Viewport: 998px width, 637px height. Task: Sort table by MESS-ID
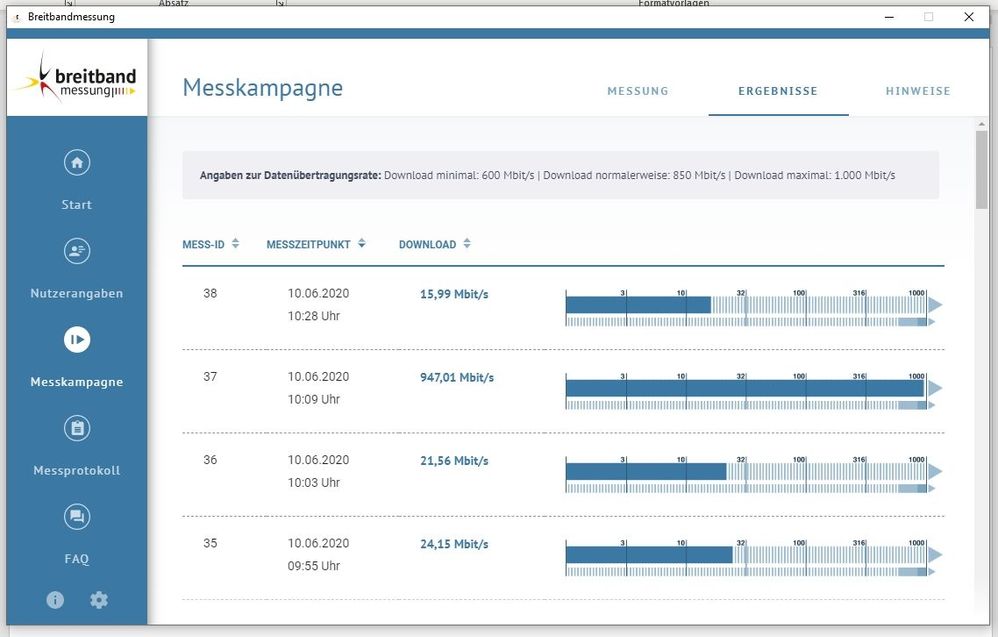[x=211, y=244]
